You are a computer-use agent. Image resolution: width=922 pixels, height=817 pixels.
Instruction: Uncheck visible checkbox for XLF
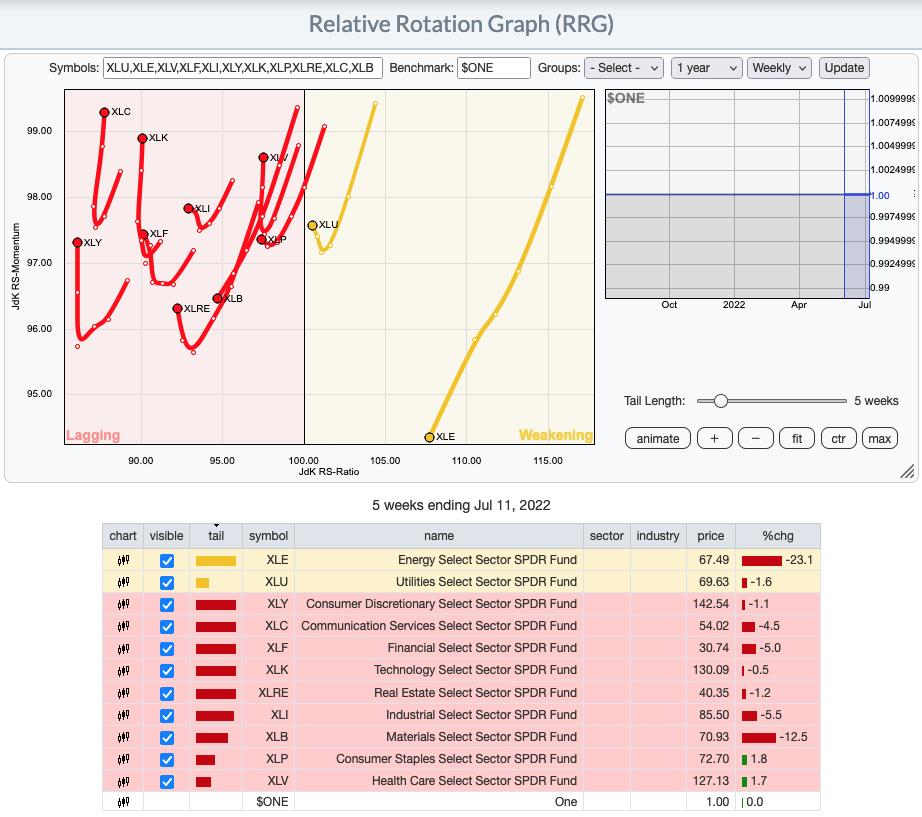(167, 649)
